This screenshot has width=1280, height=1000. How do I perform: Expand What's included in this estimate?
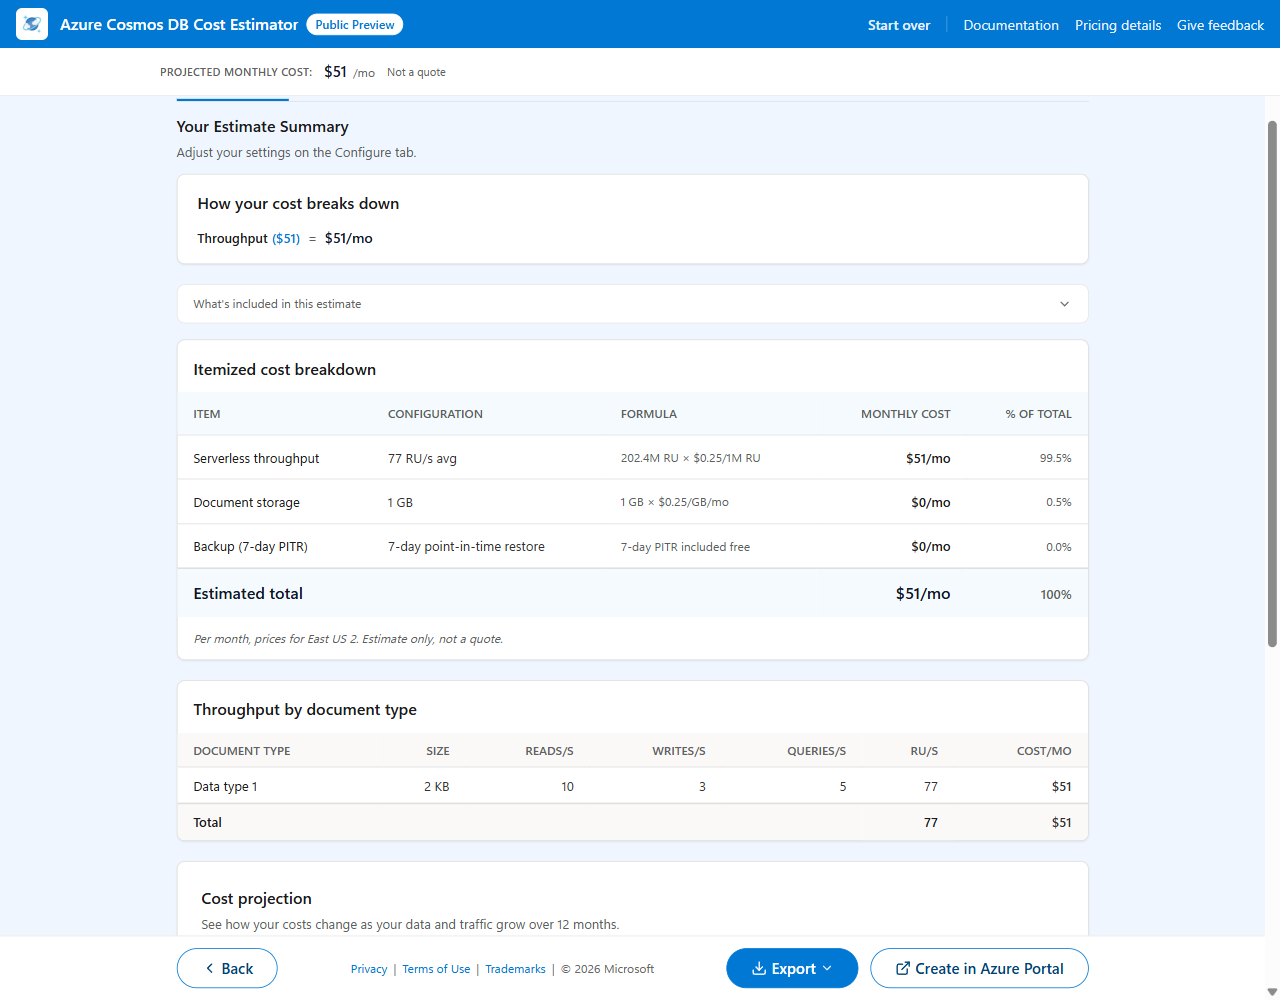(632, 304)
